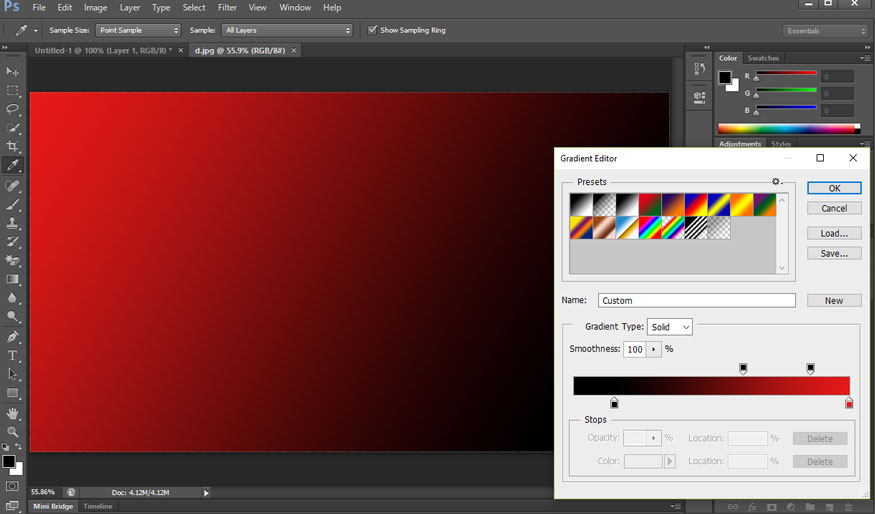Click Cancel in Gradient Editor
875x514 pixels.
pos(834,208)
